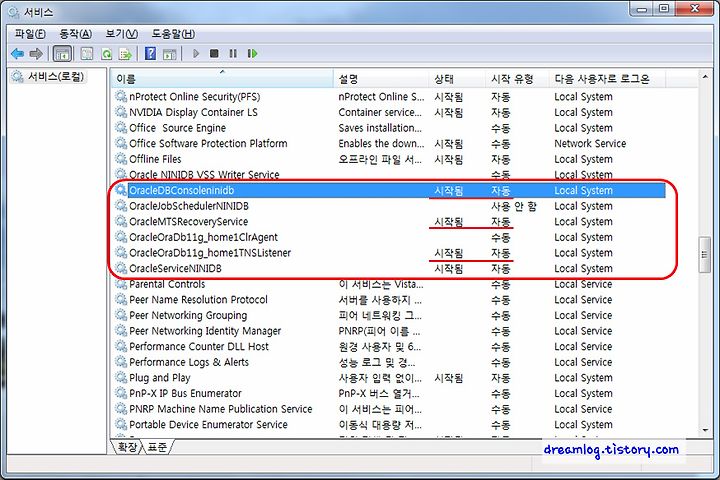Select Peer Name Resolution Protocol service

point(389,300)
